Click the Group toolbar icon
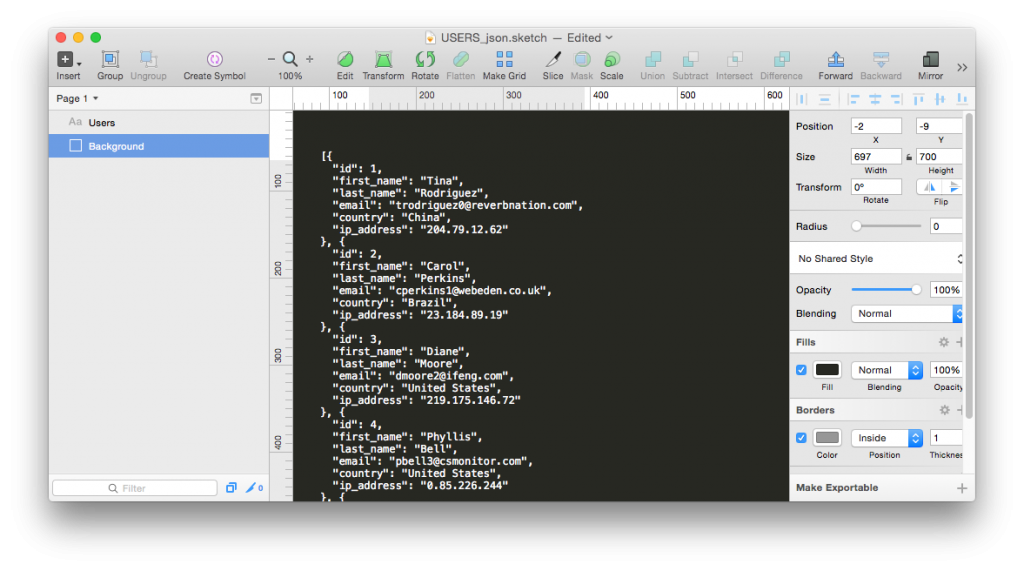This screenshot has width=1024, height=571. tap(110, 59)
